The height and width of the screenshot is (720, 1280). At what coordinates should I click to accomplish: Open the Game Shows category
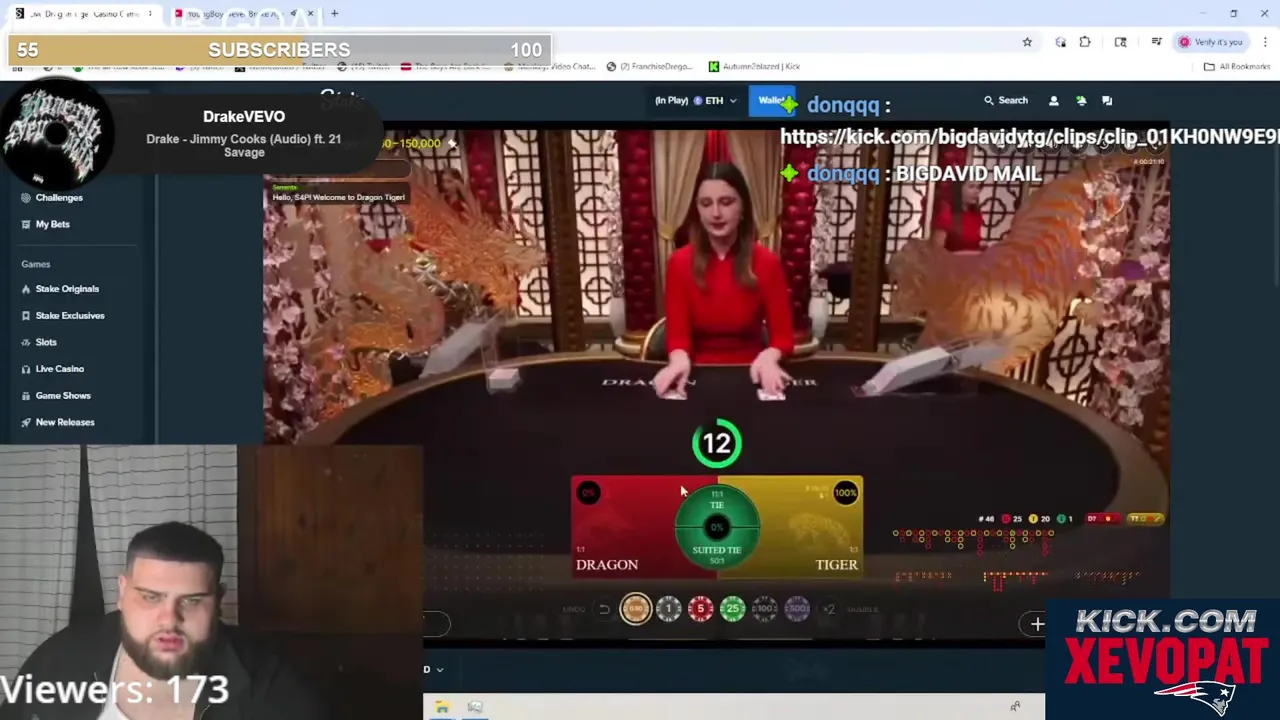pos(56,396)
